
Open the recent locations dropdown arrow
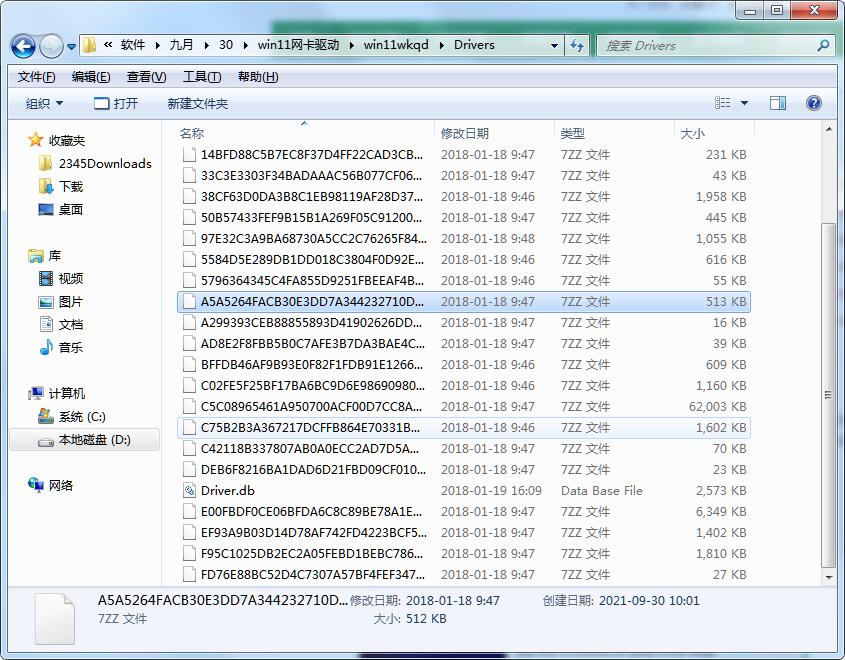(x=71, y=47)
